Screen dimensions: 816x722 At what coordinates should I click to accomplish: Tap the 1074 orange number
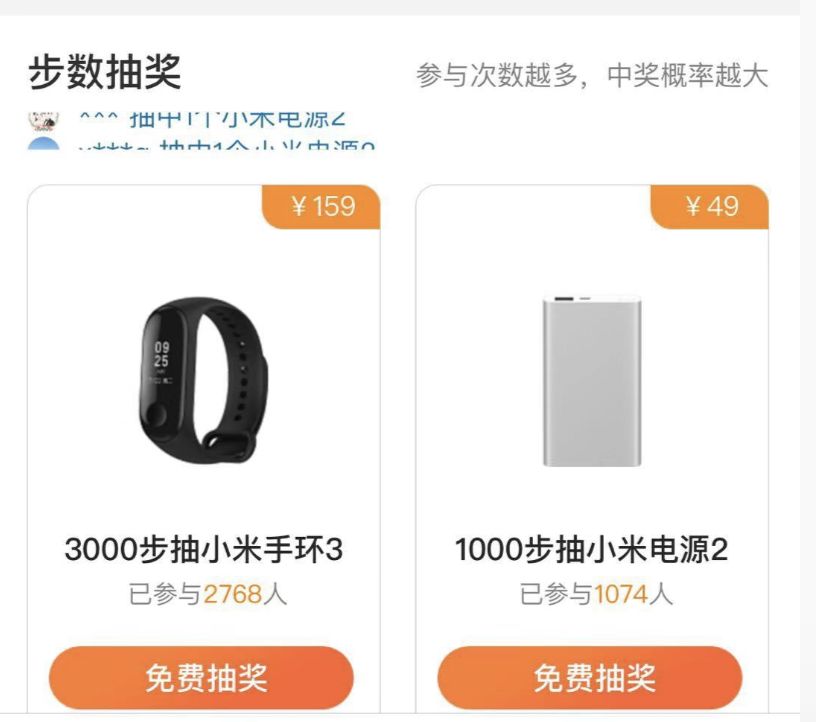(621, 594)
